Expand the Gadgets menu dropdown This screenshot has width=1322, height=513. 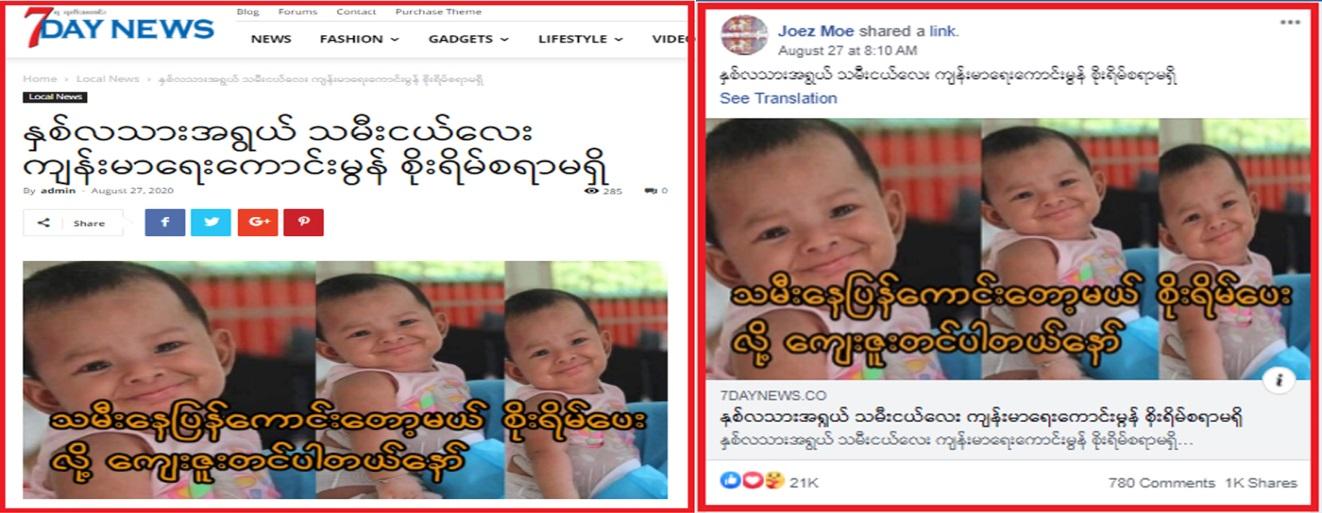[468, 39]
